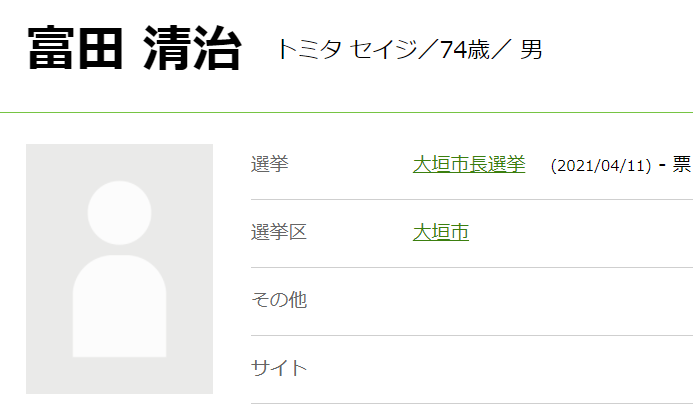
Task: Click the election date (2021/04/11)
Action: coord(601,166)
